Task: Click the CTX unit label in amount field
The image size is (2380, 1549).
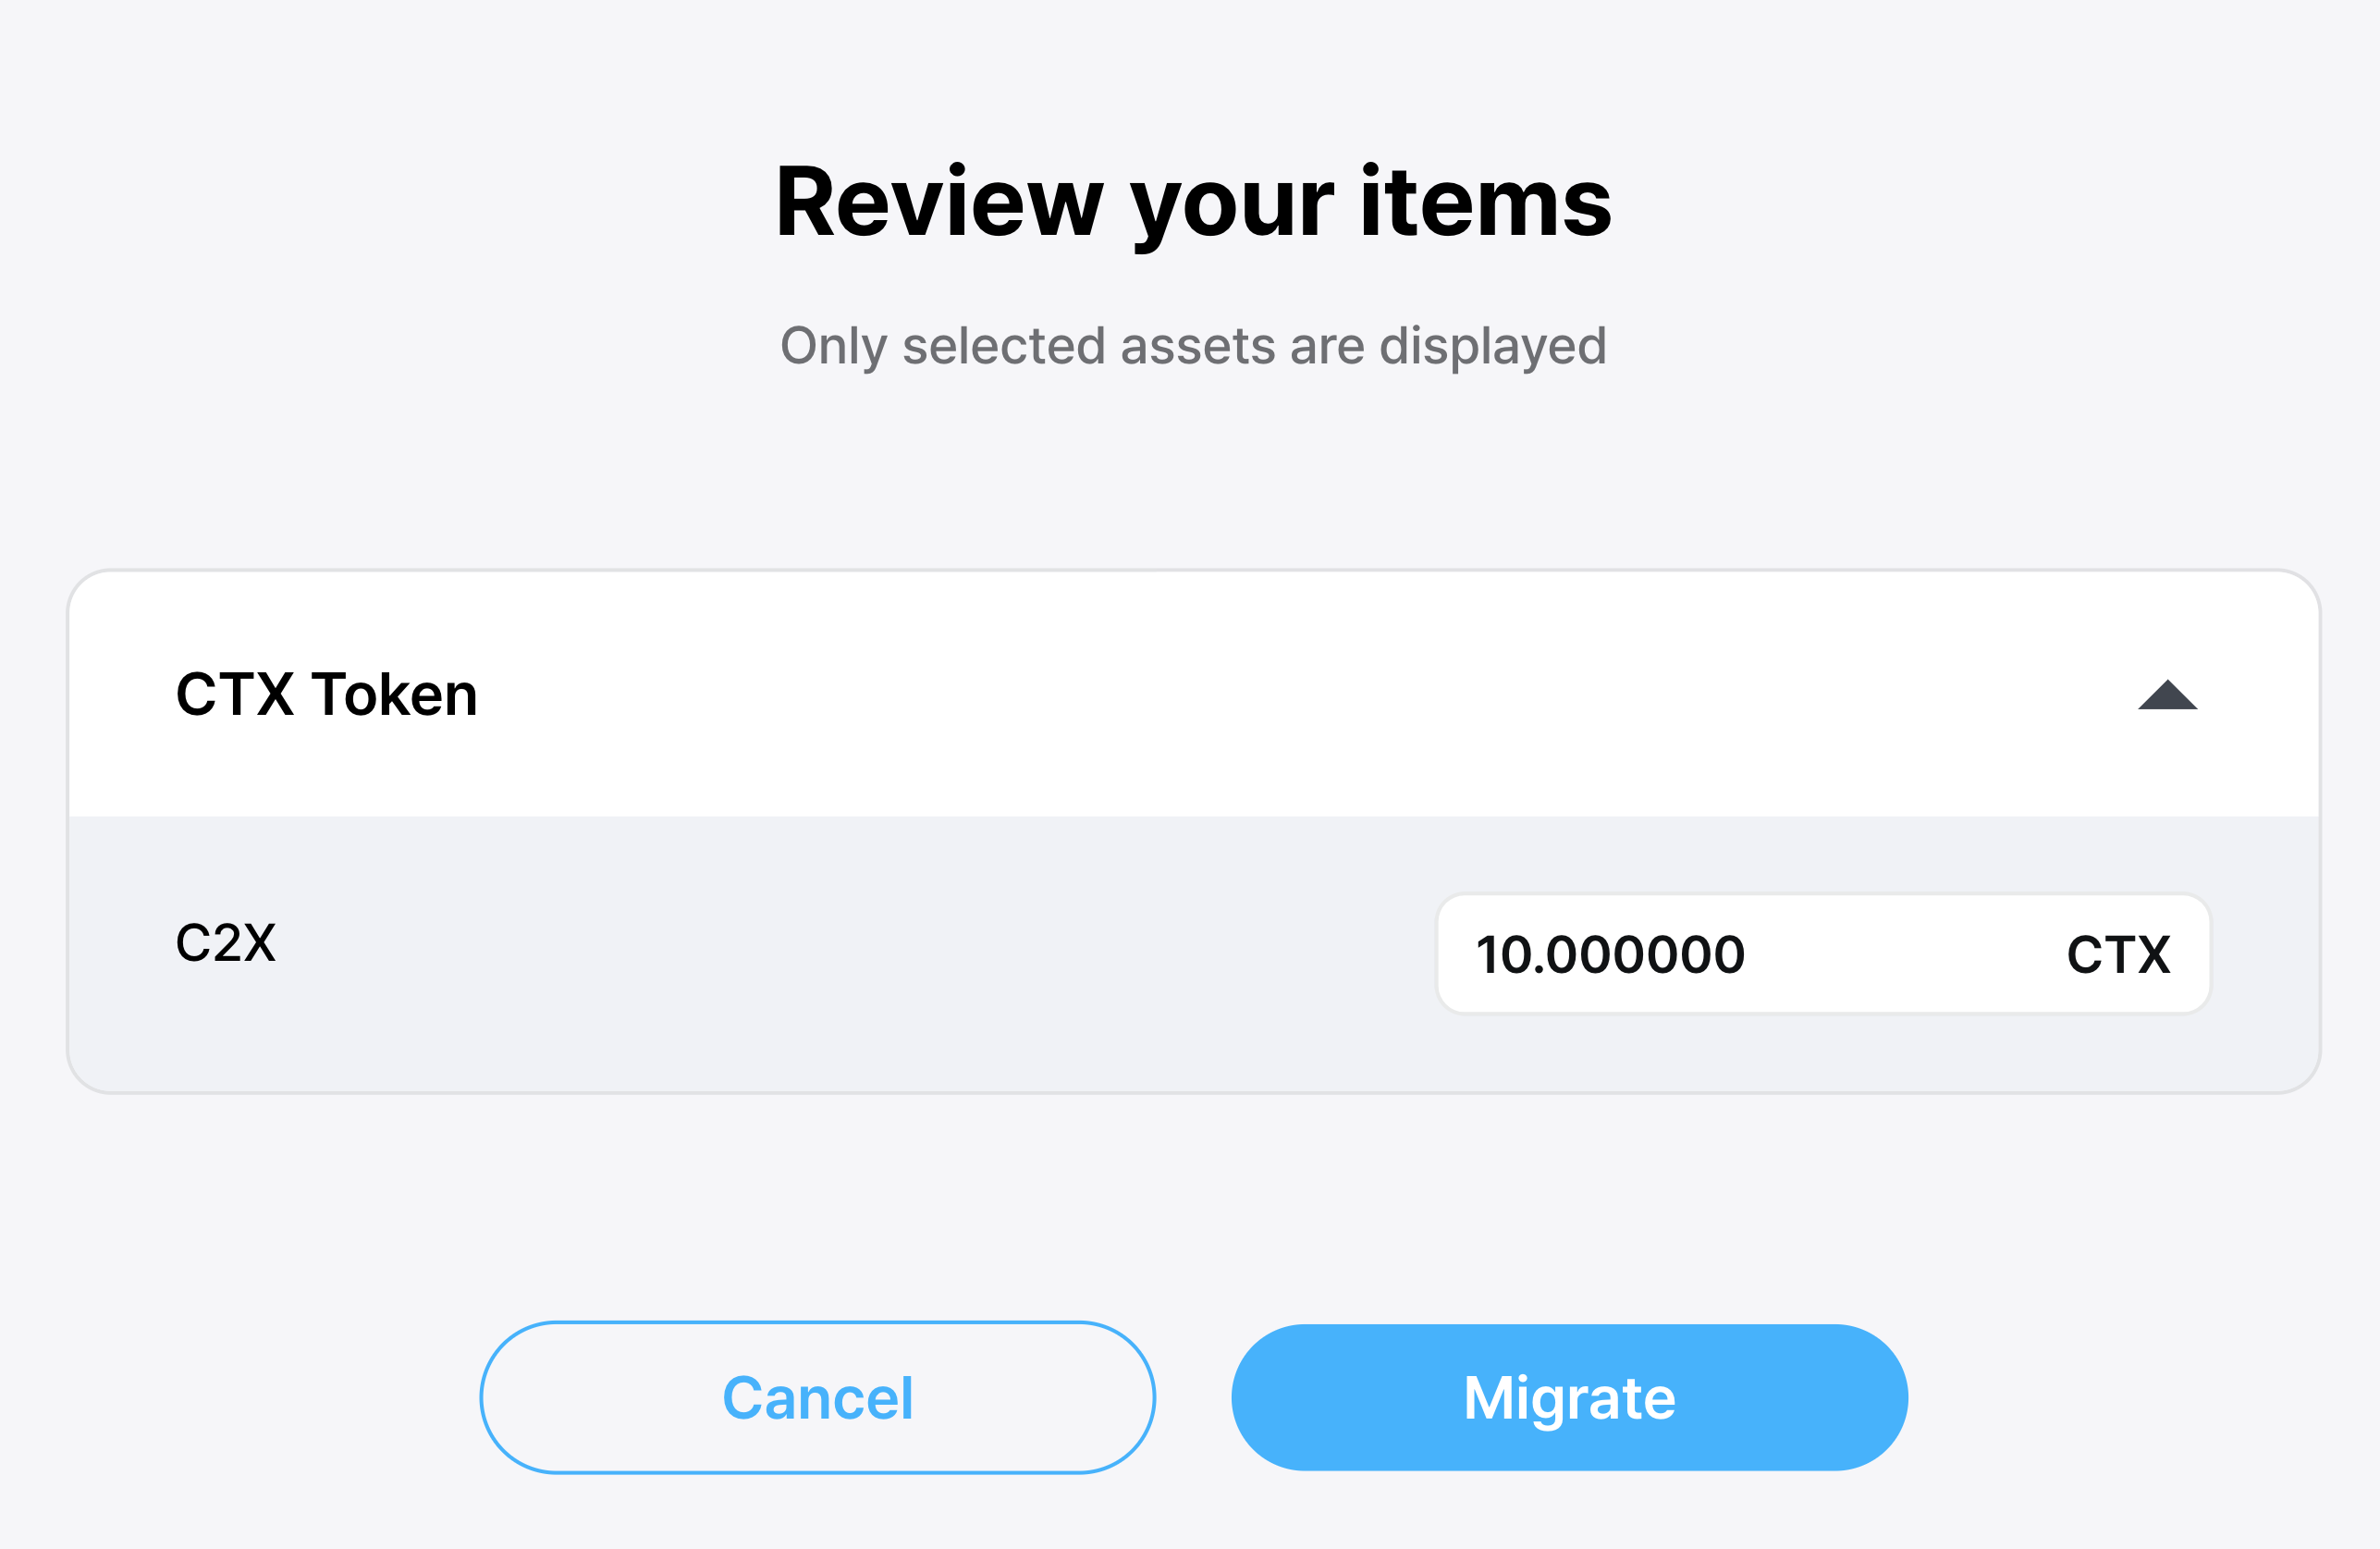Action: click(x=2118, y=954)
